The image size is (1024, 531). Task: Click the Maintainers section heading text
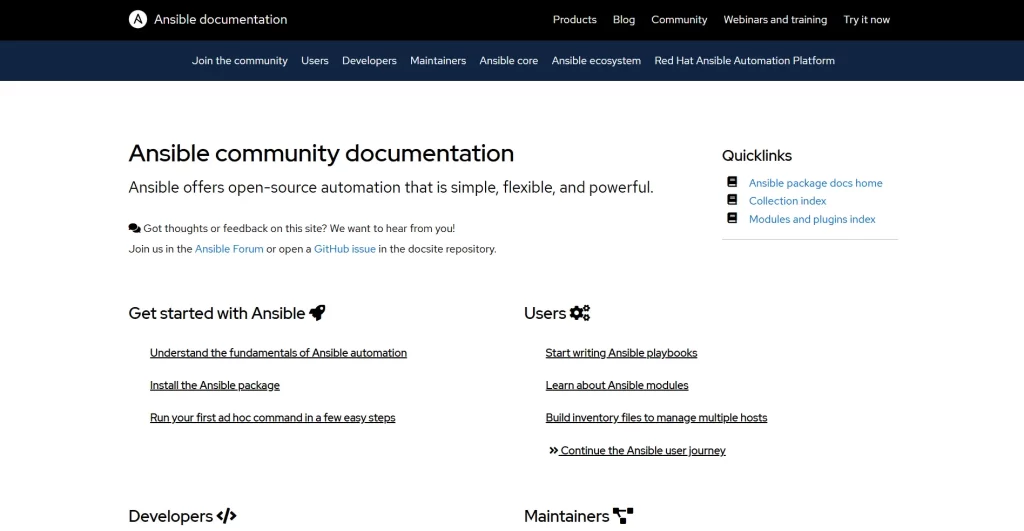(x=566, y=516)
